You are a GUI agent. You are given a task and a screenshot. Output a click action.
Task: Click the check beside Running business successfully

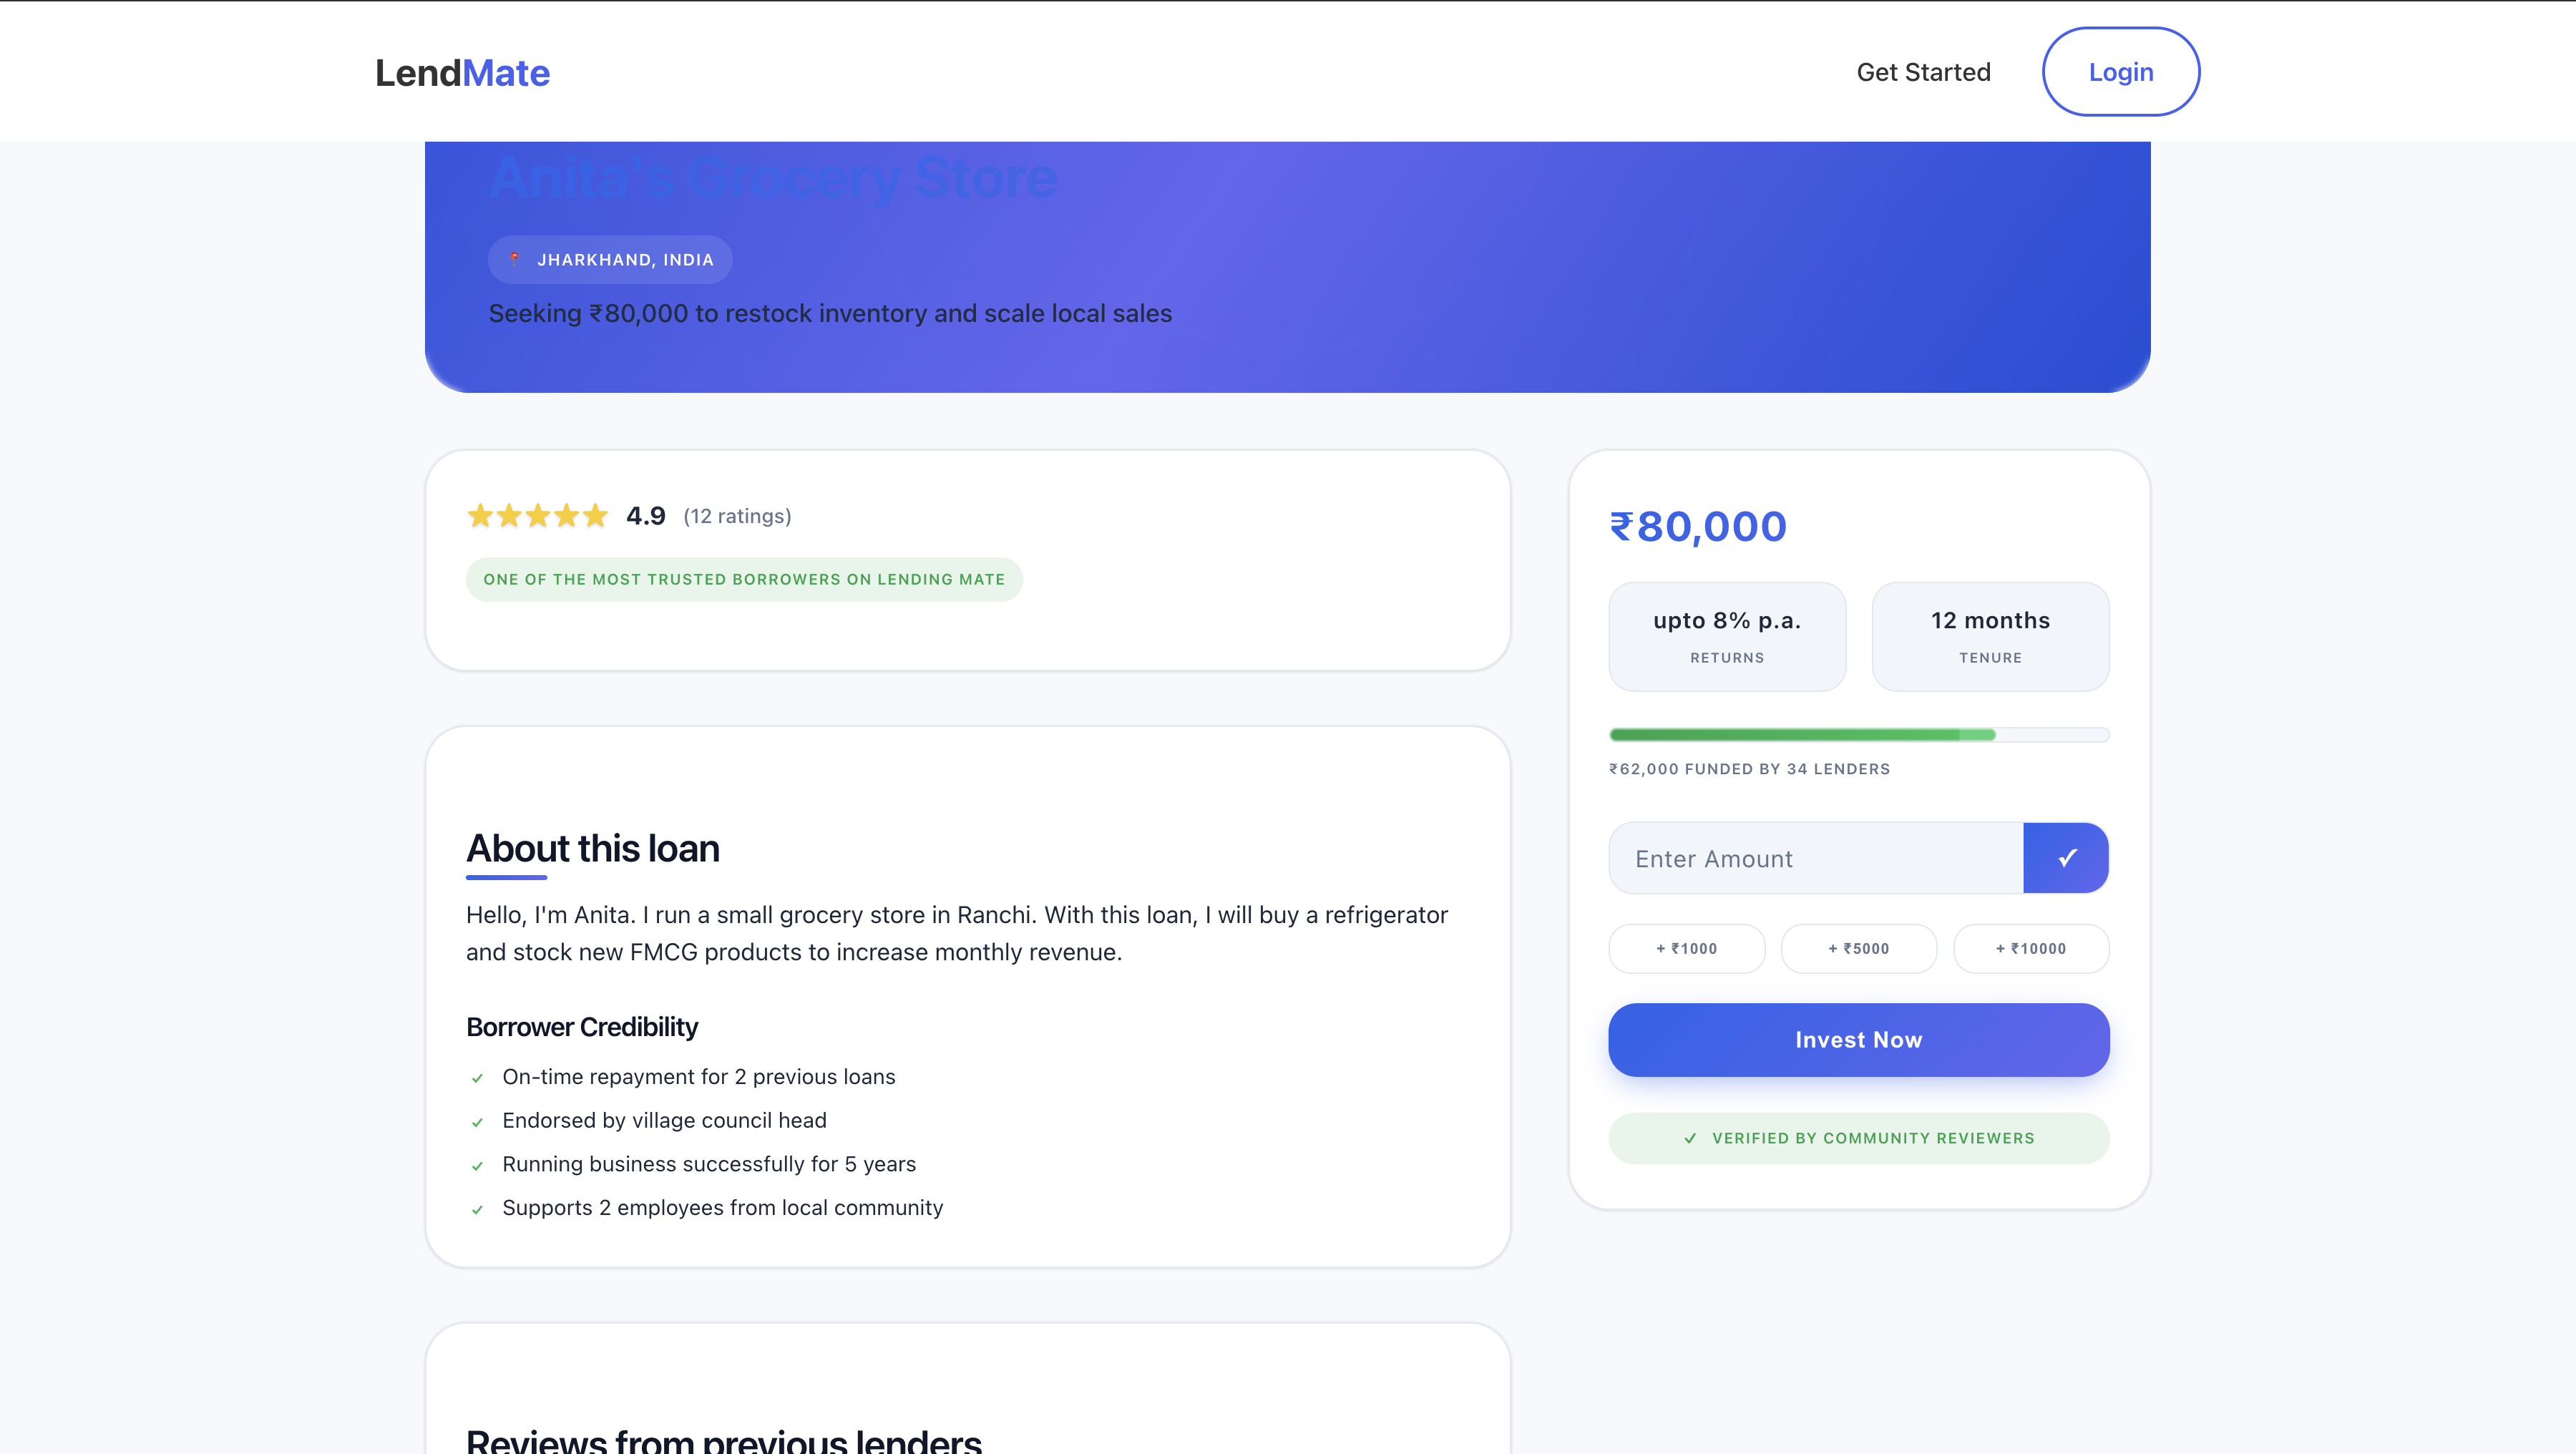click(477, 1165)
